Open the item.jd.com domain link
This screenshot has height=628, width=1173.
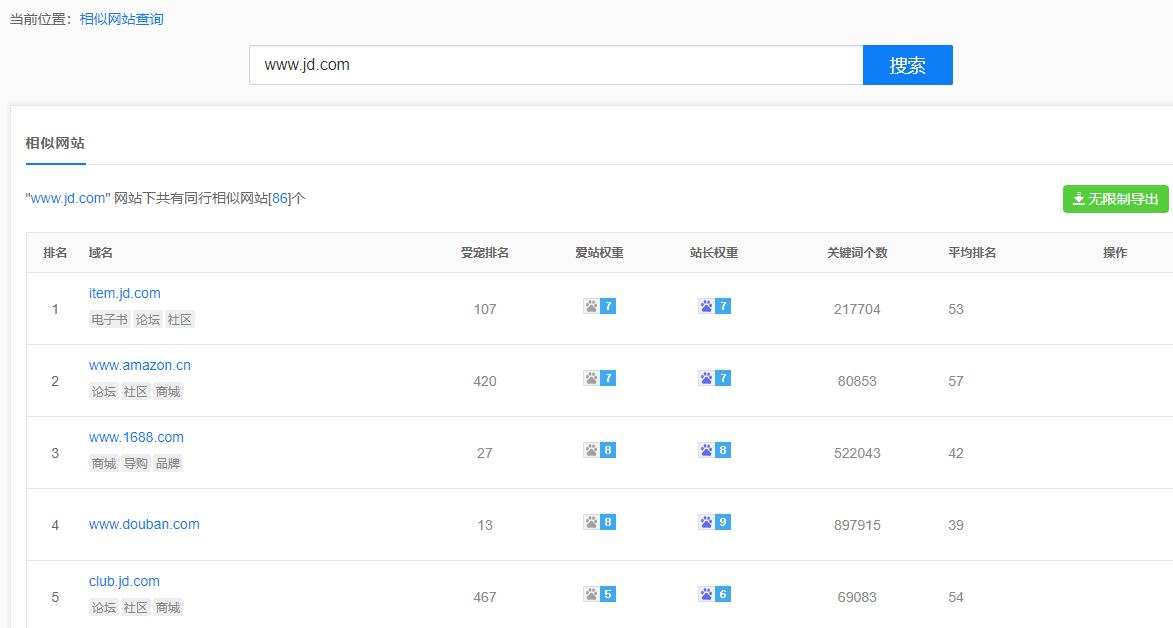click(125, 293)
